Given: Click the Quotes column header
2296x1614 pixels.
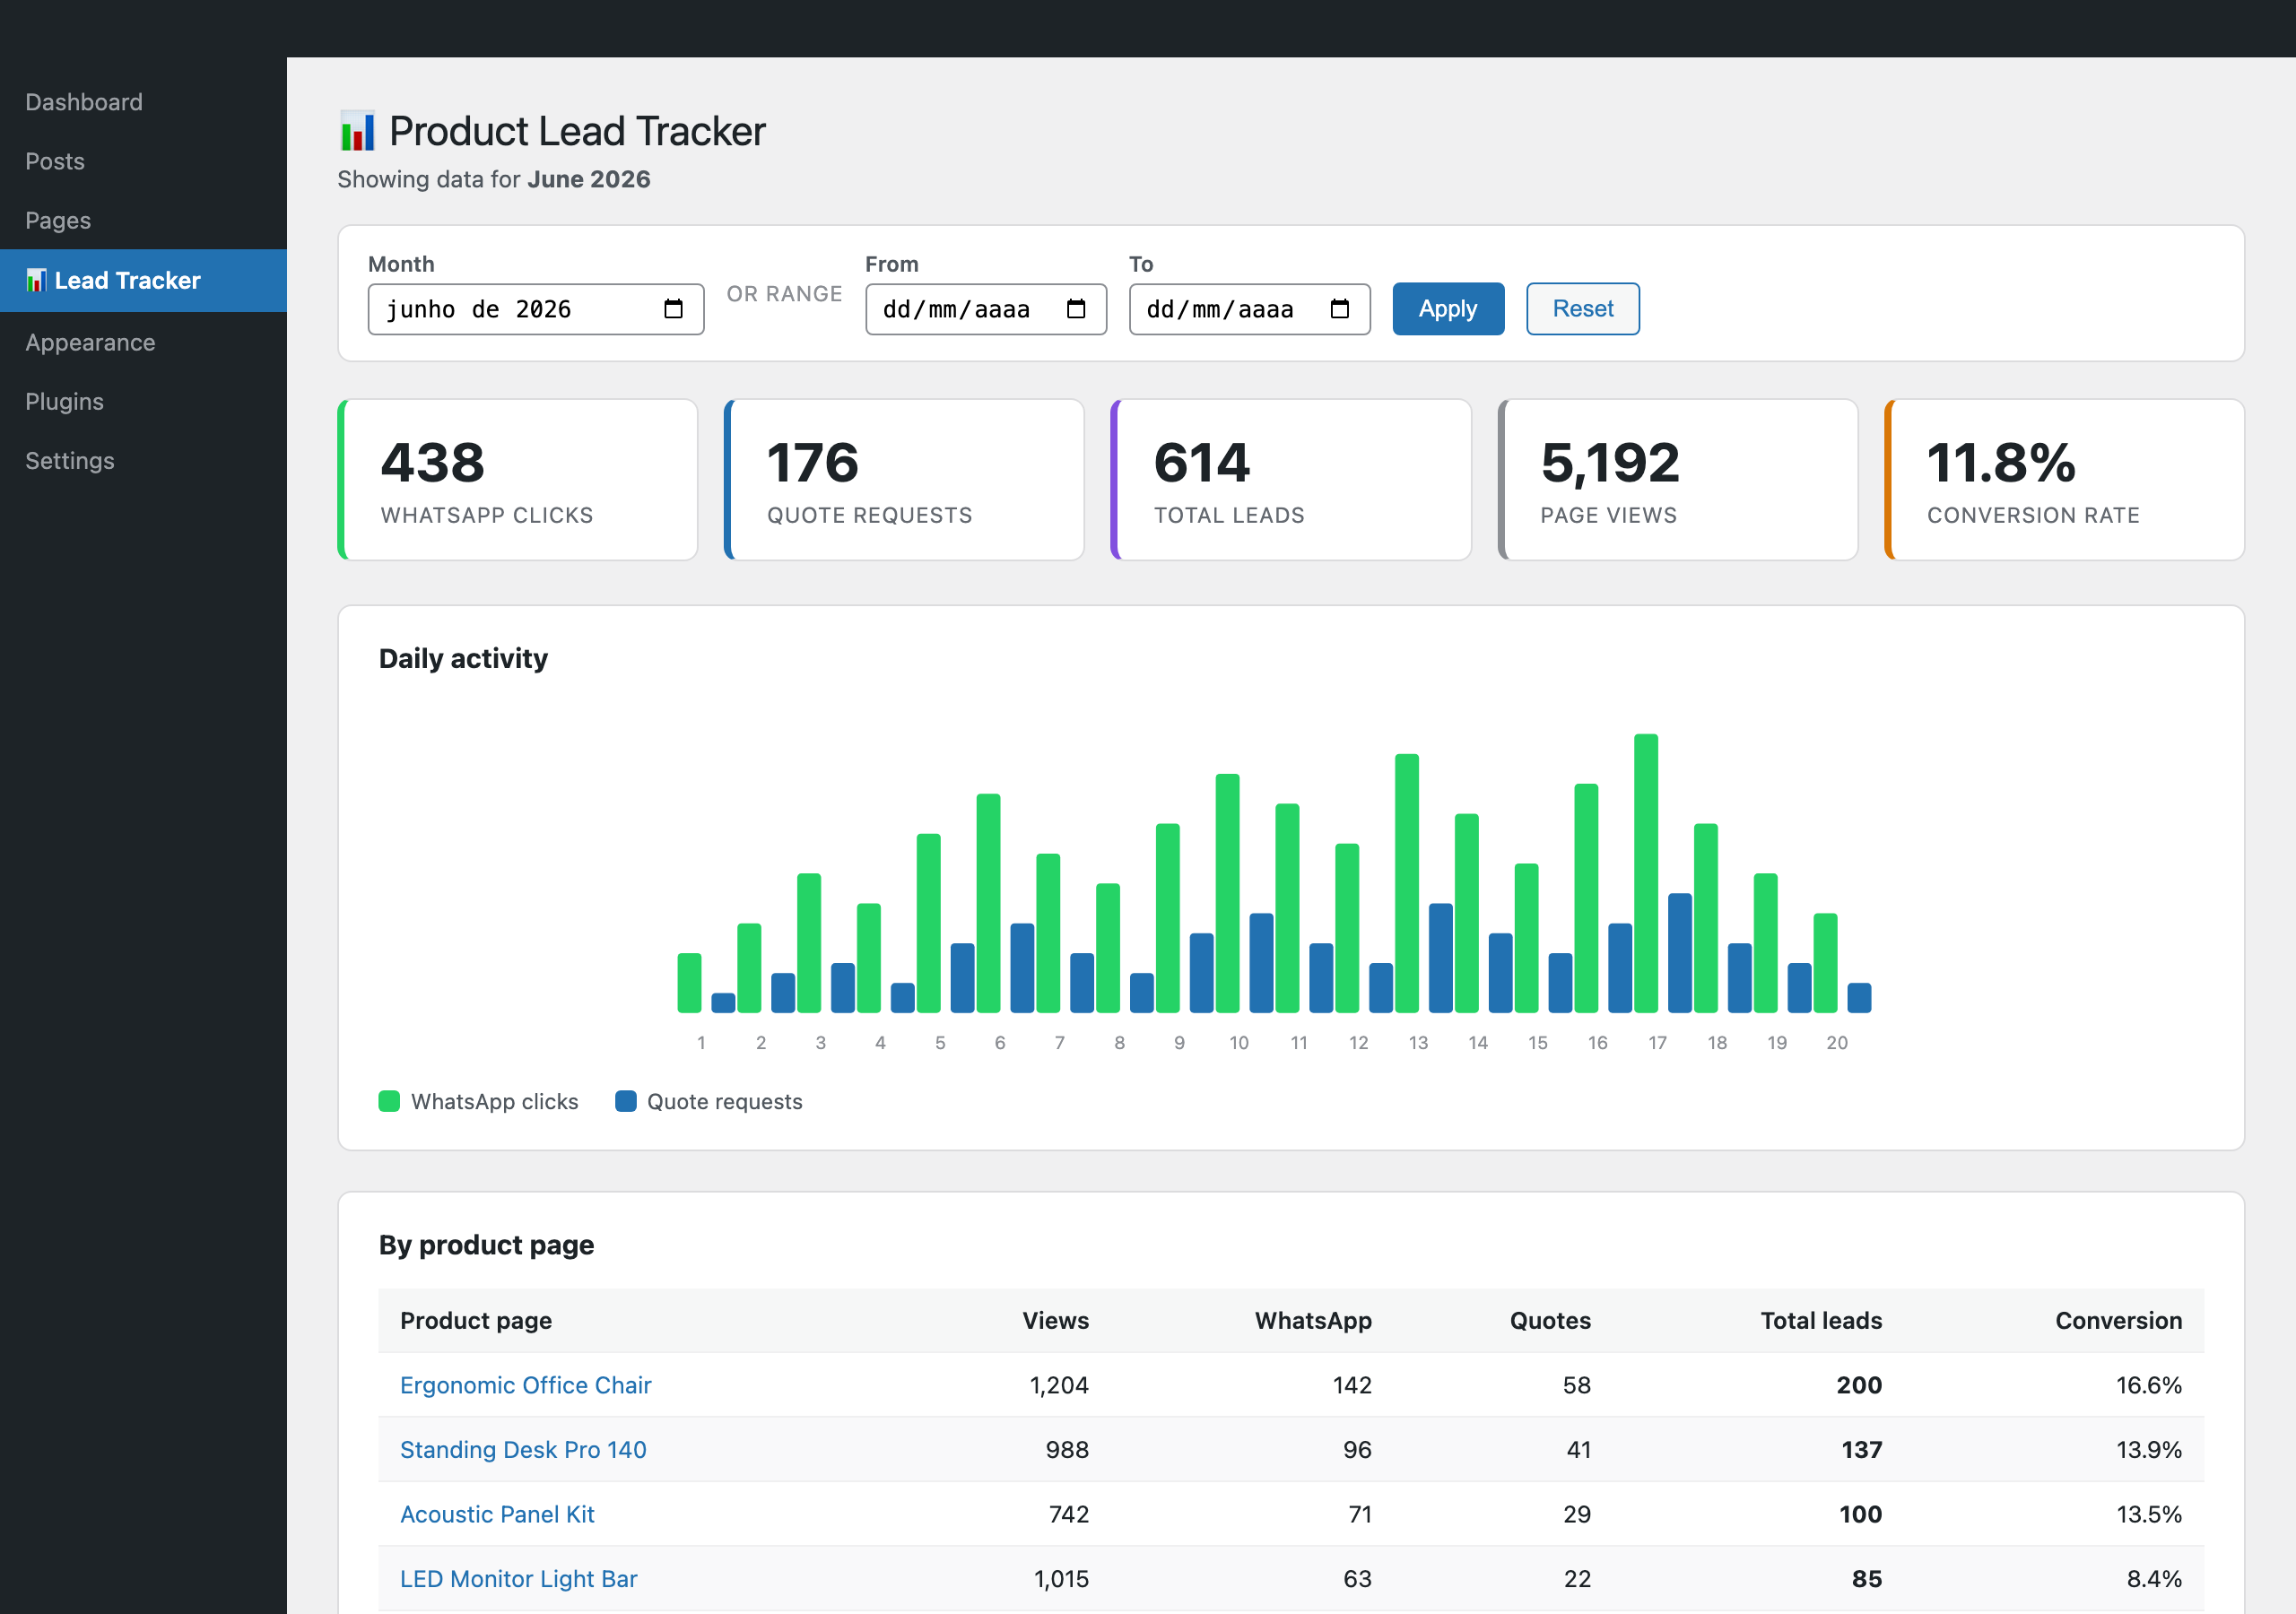Looking at the screenshot, I should point(1550,1320).
